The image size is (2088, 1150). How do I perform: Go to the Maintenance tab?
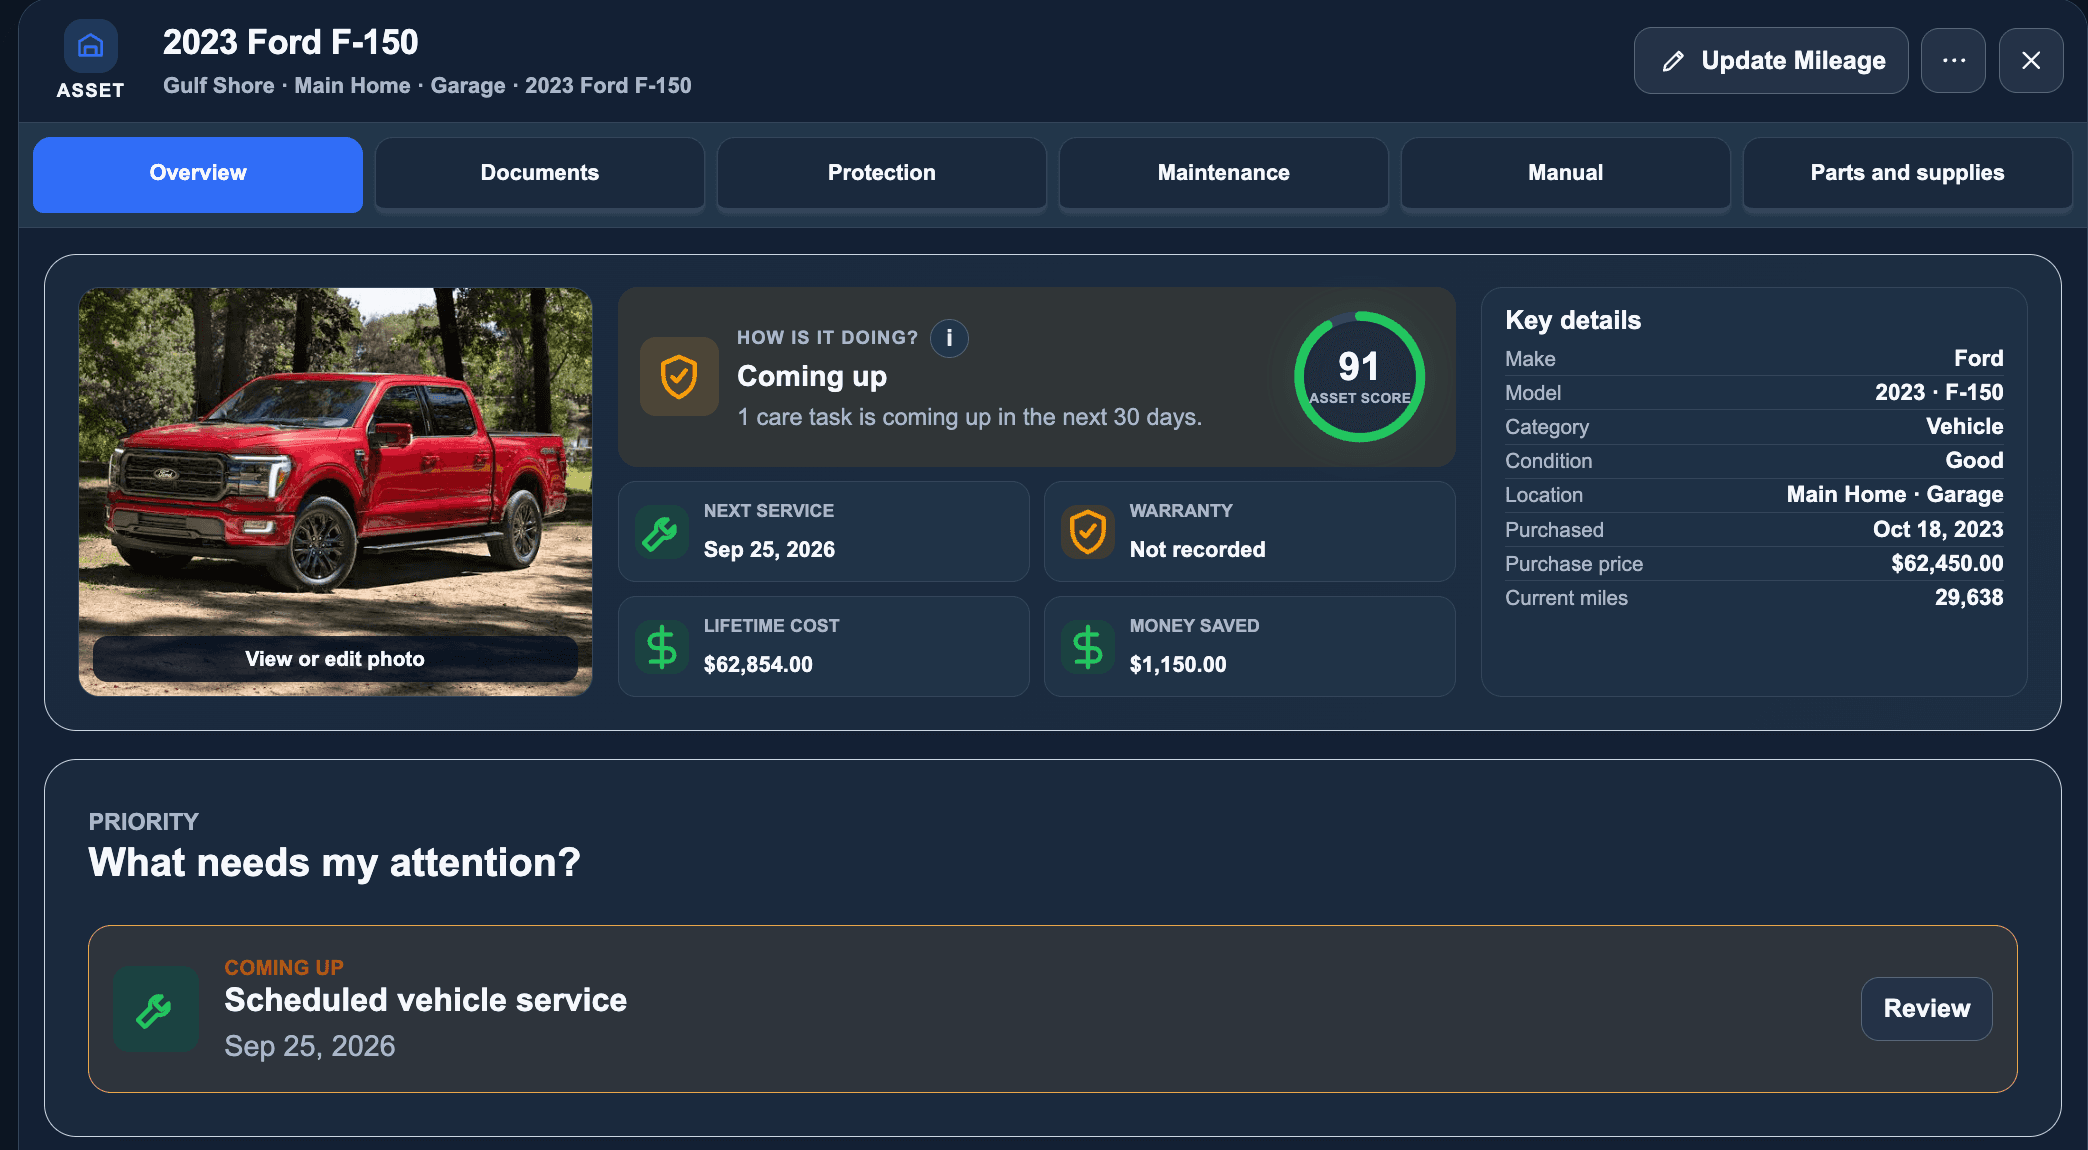tap(1224, 174)
